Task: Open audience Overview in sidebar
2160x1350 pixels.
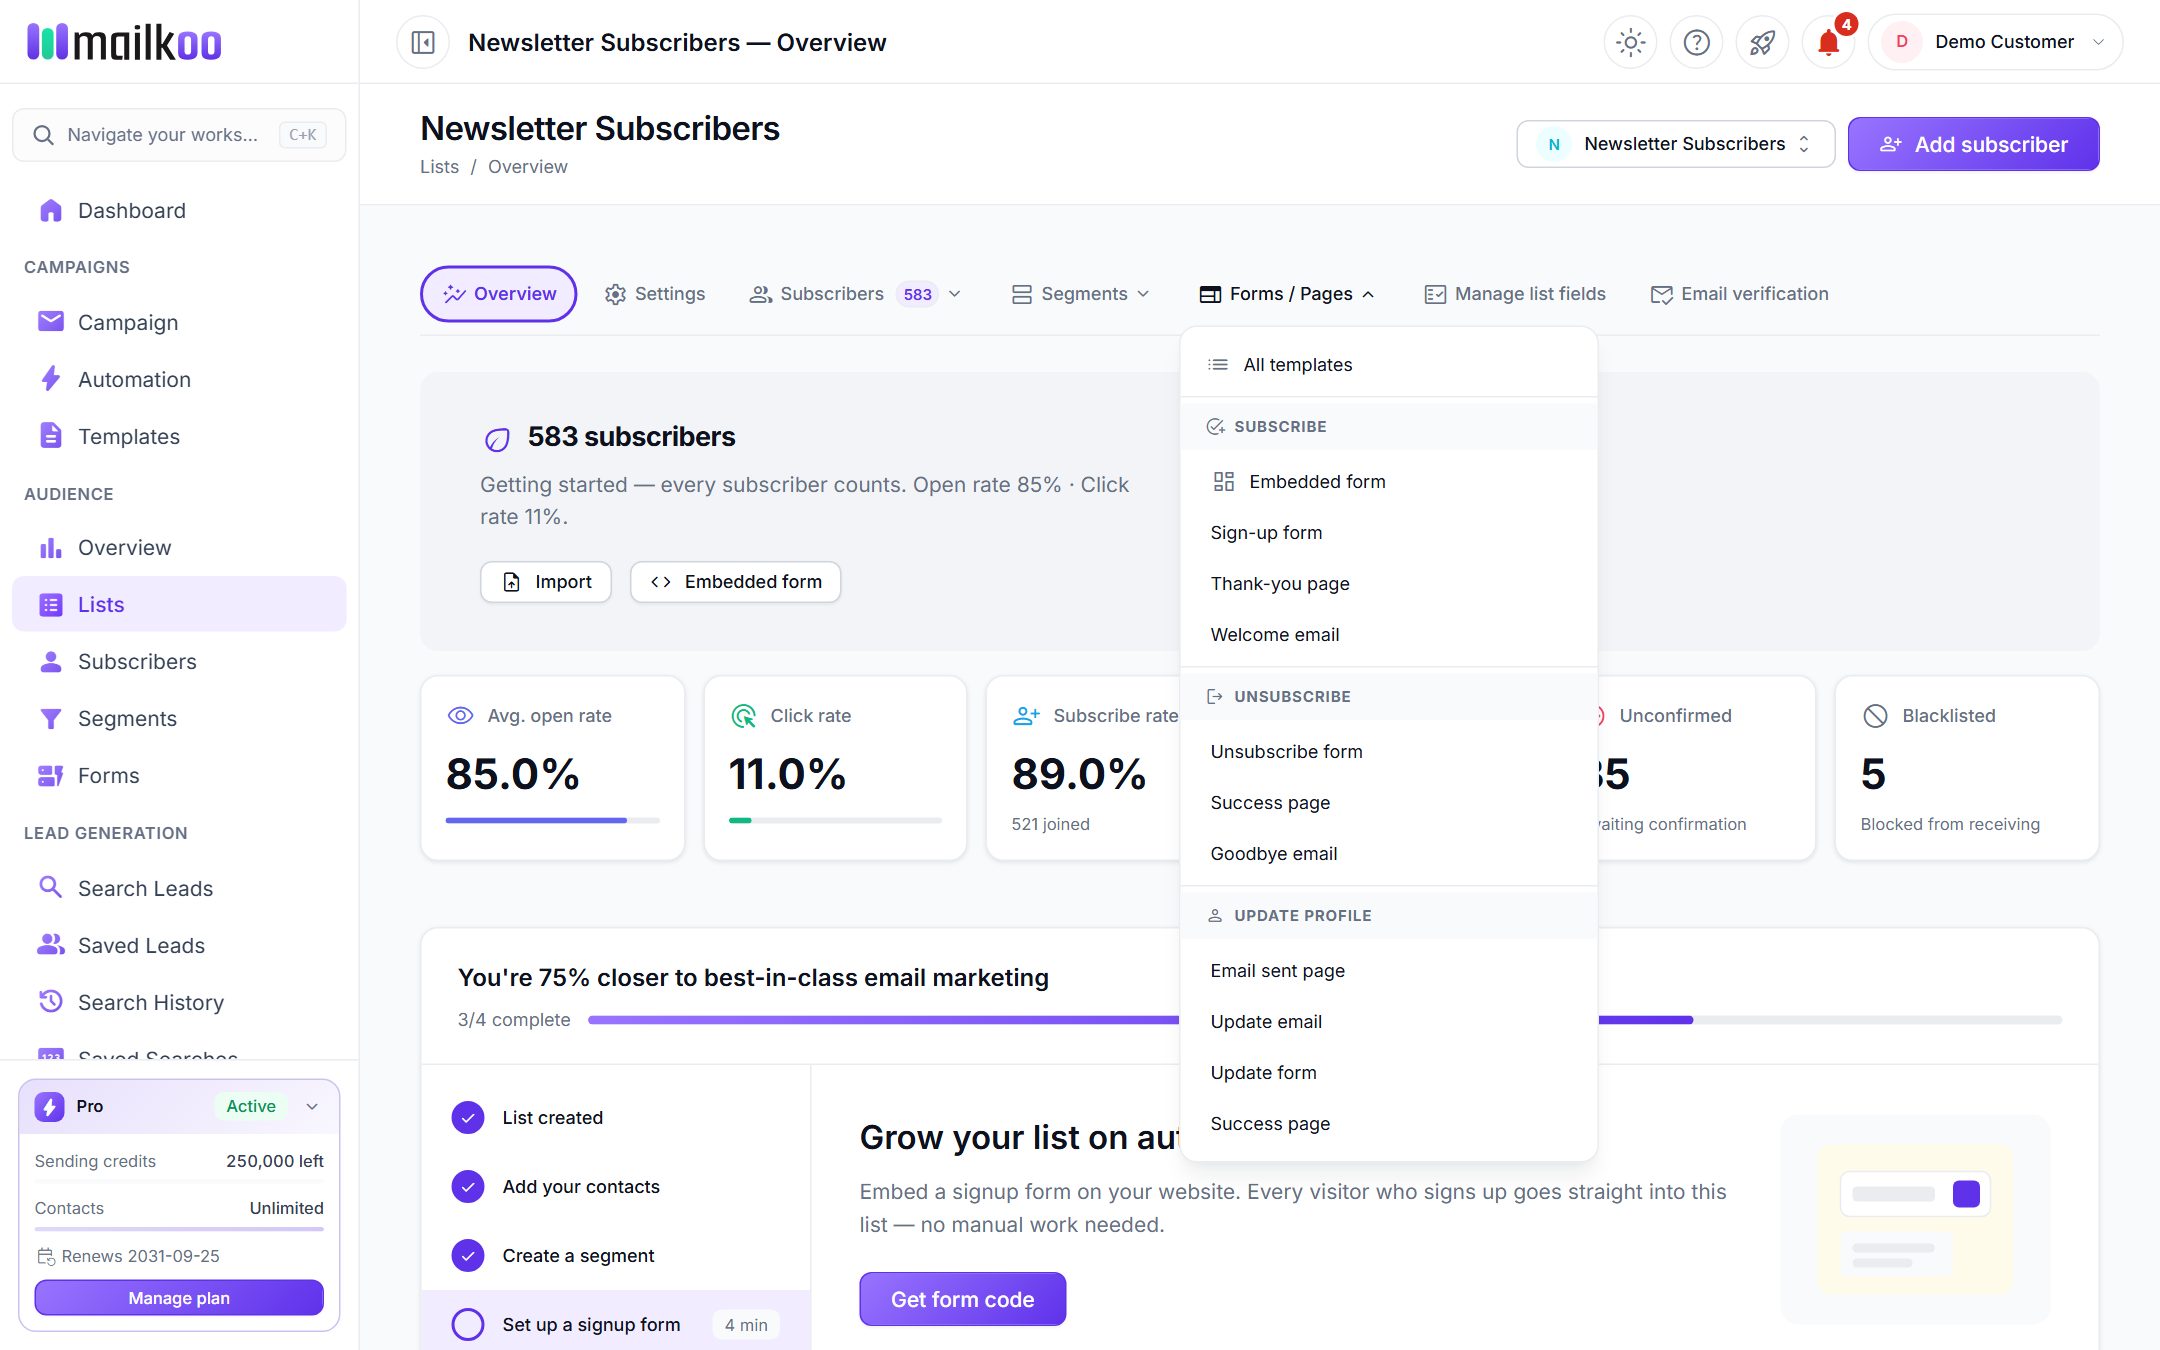Action: [x=179, y=547]
